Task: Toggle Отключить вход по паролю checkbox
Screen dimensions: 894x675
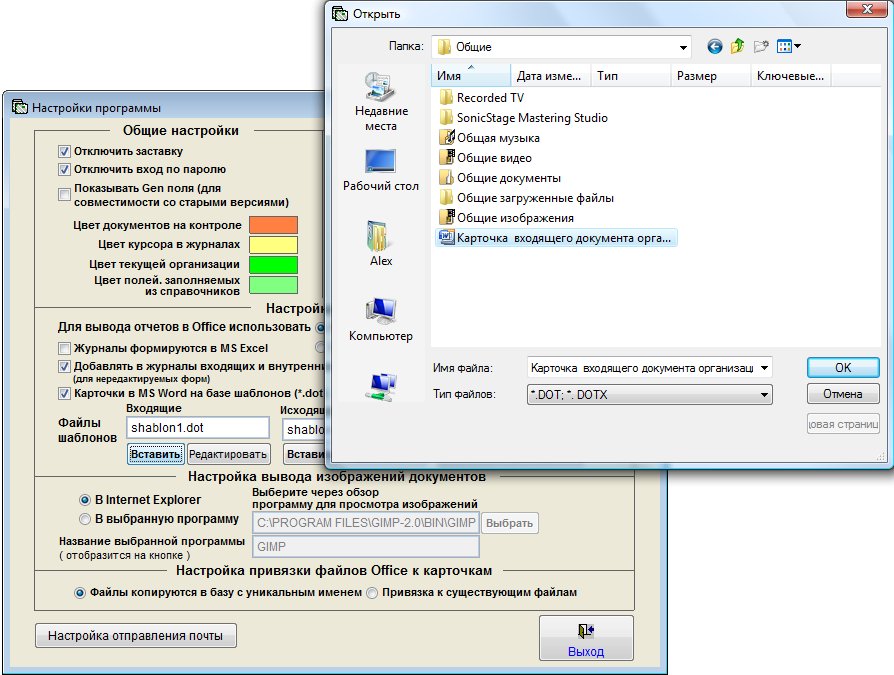Action: point(65,170)
